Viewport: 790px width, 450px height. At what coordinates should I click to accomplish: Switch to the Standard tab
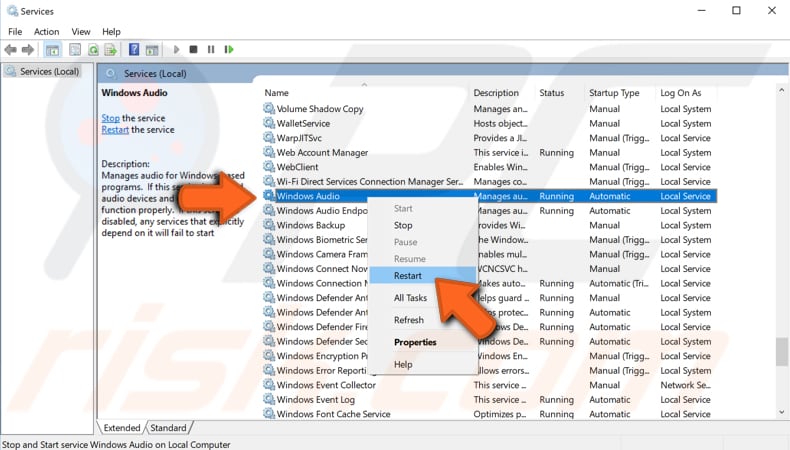click(168, 428)
